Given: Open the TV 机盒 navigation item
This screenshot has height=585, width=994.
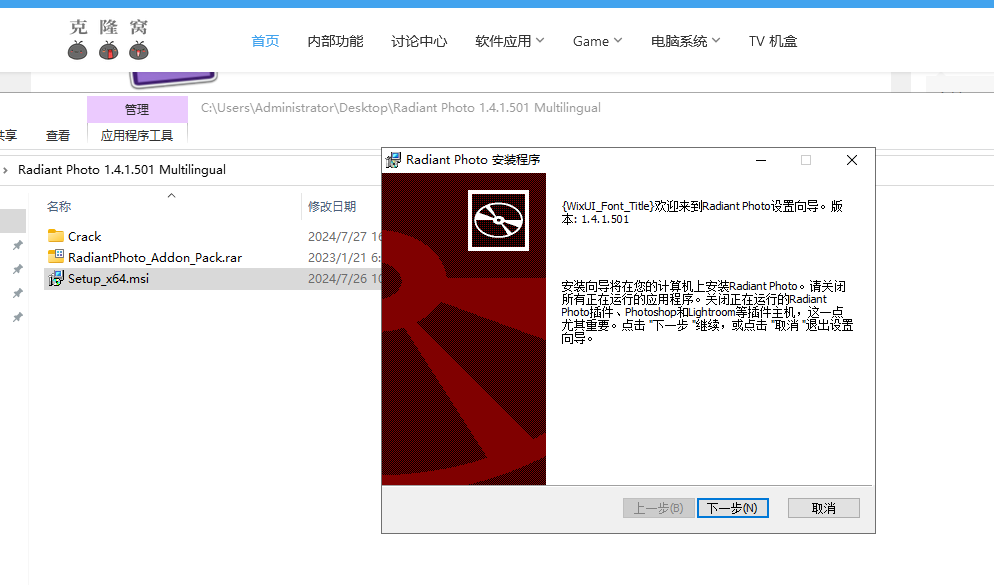Looking at the screenshot, I should click(x=773, y=41).
